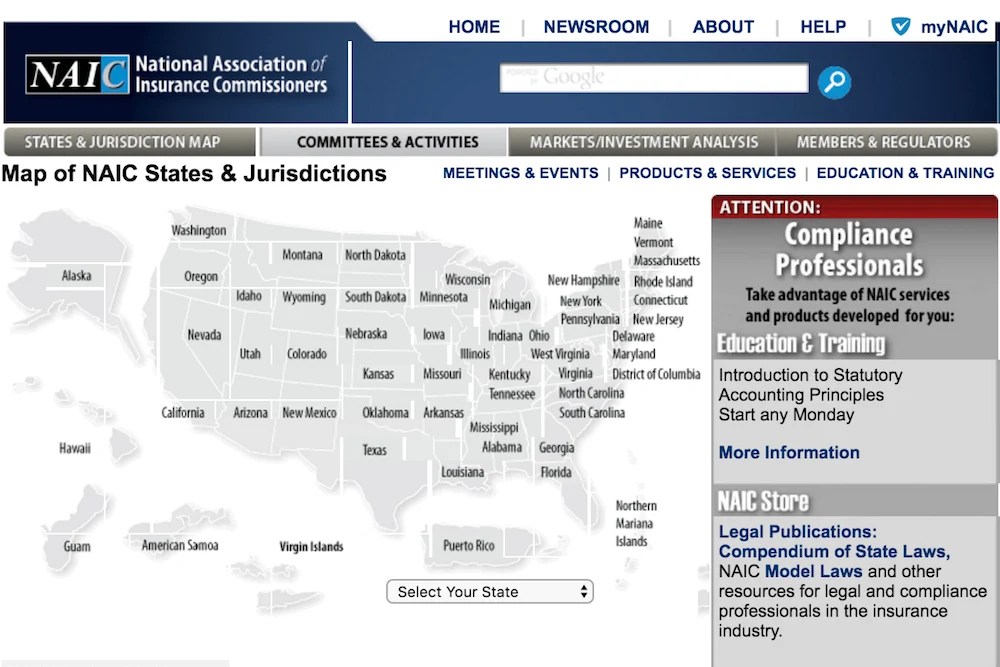Select States & Jurisdiction Map tab
The height and width of the screenshot is (667, 1000).
(130, 142)
